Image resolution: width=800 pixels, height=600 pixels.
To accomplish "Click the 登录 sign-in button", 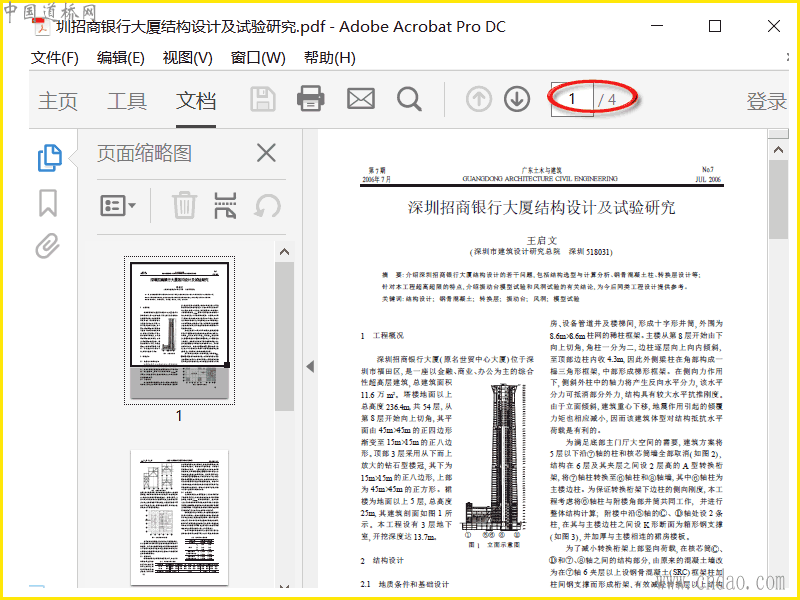I will (766, 101).
